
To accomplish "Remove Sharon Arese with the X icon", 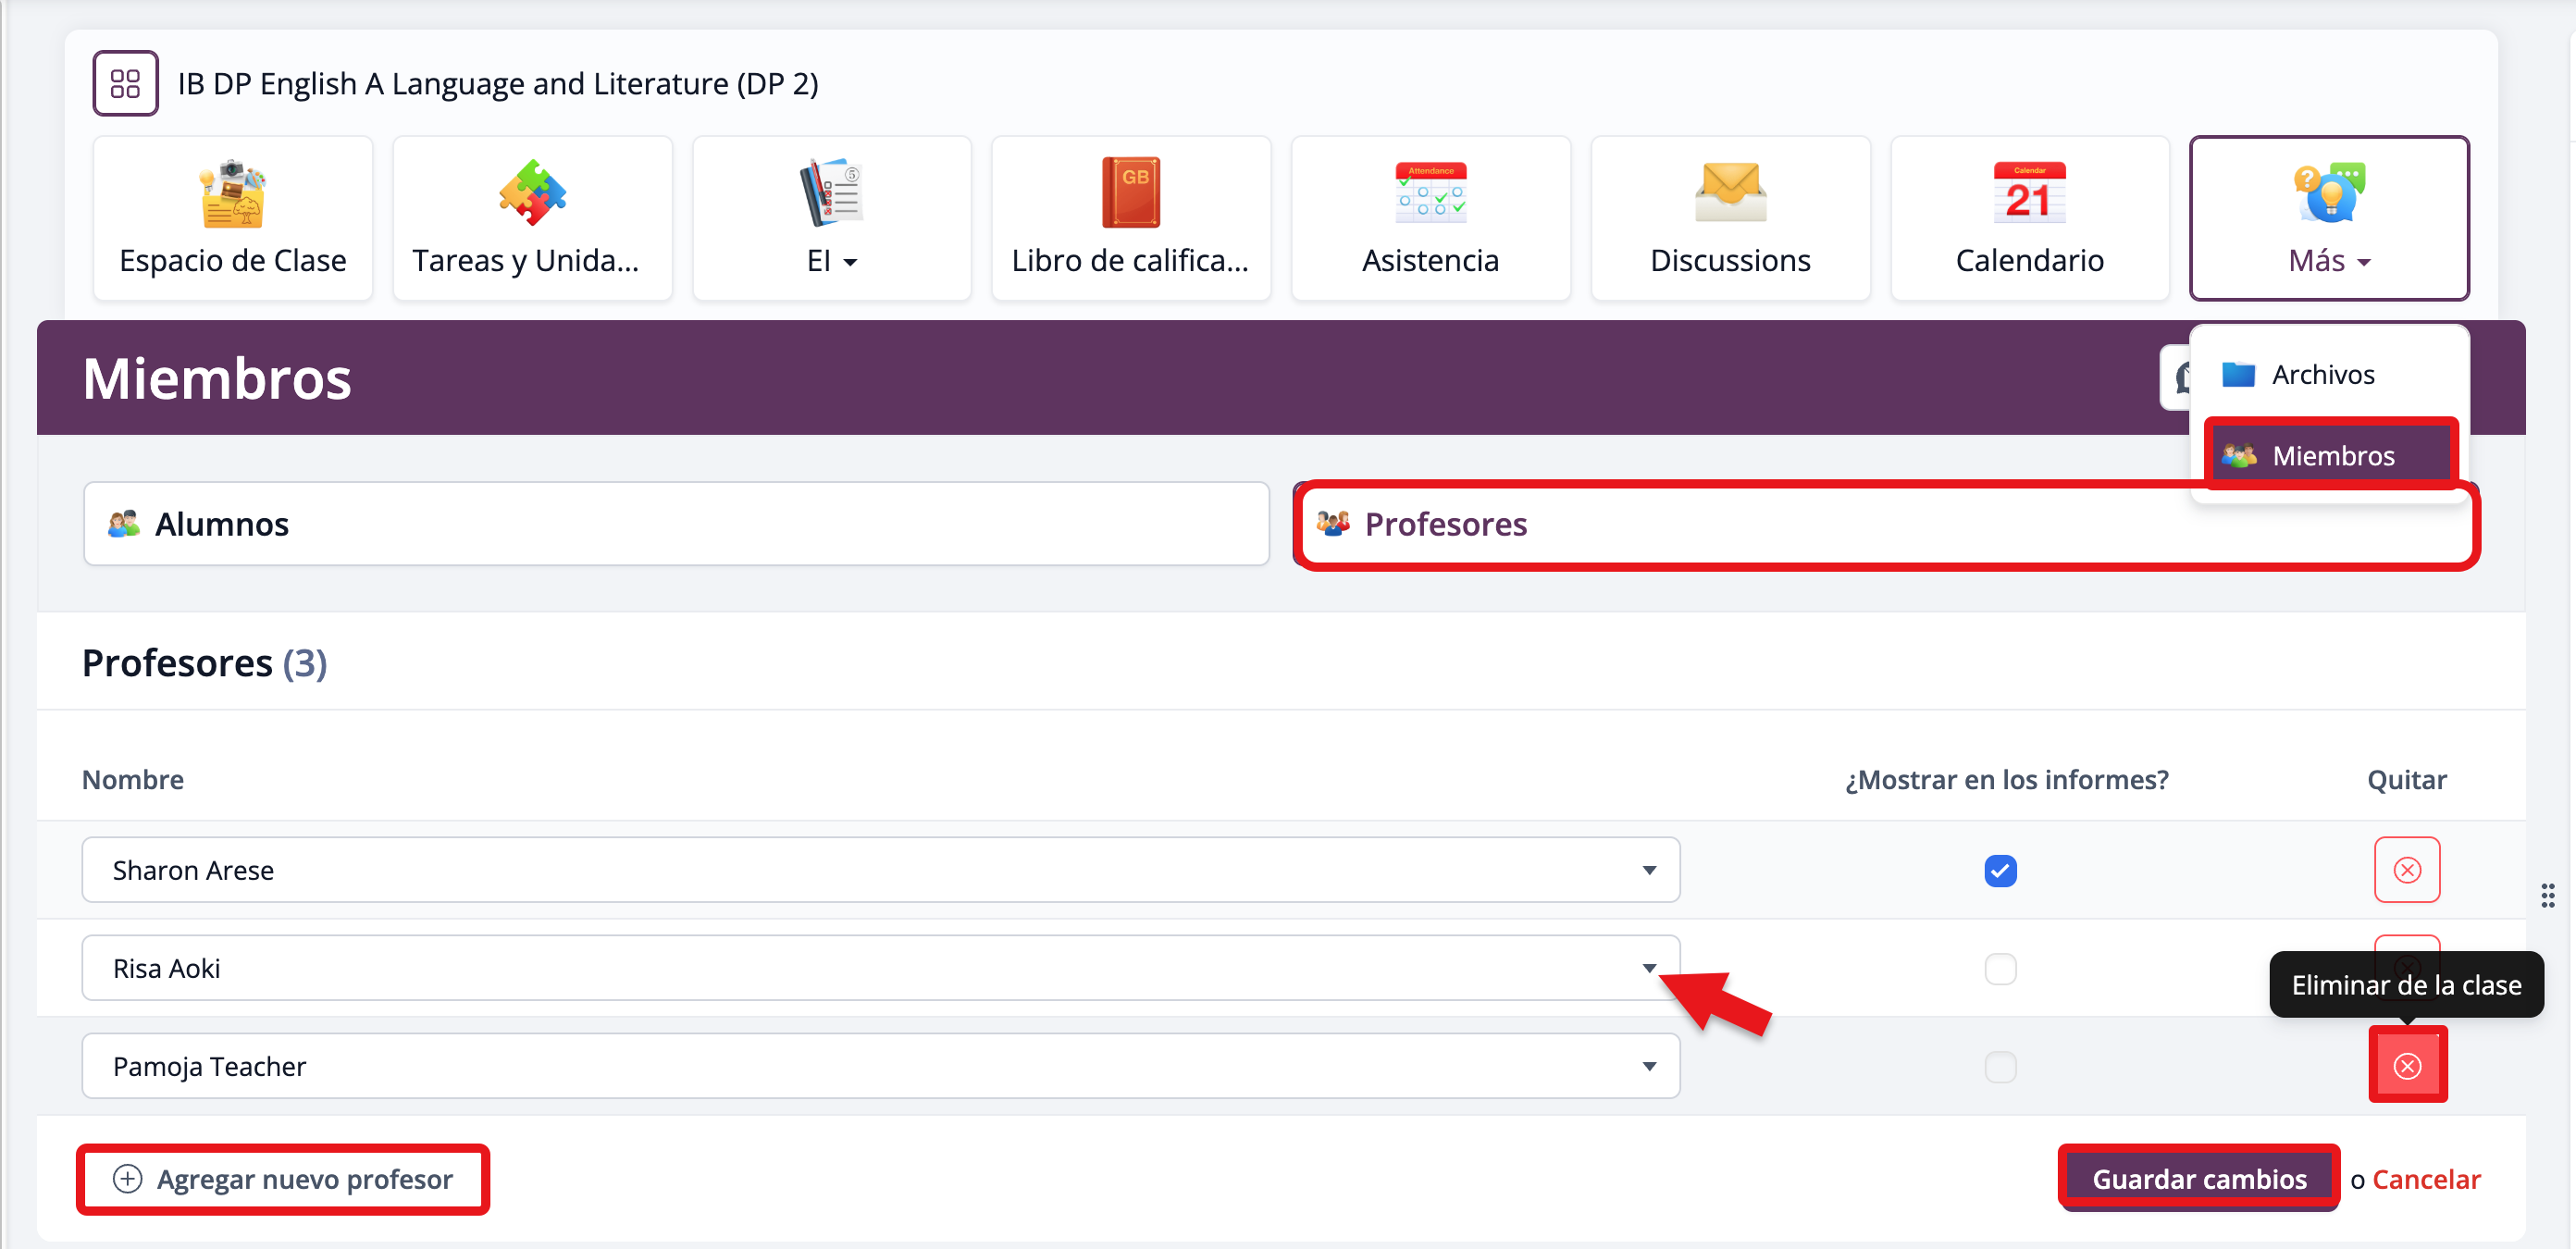I will 2406,870.
